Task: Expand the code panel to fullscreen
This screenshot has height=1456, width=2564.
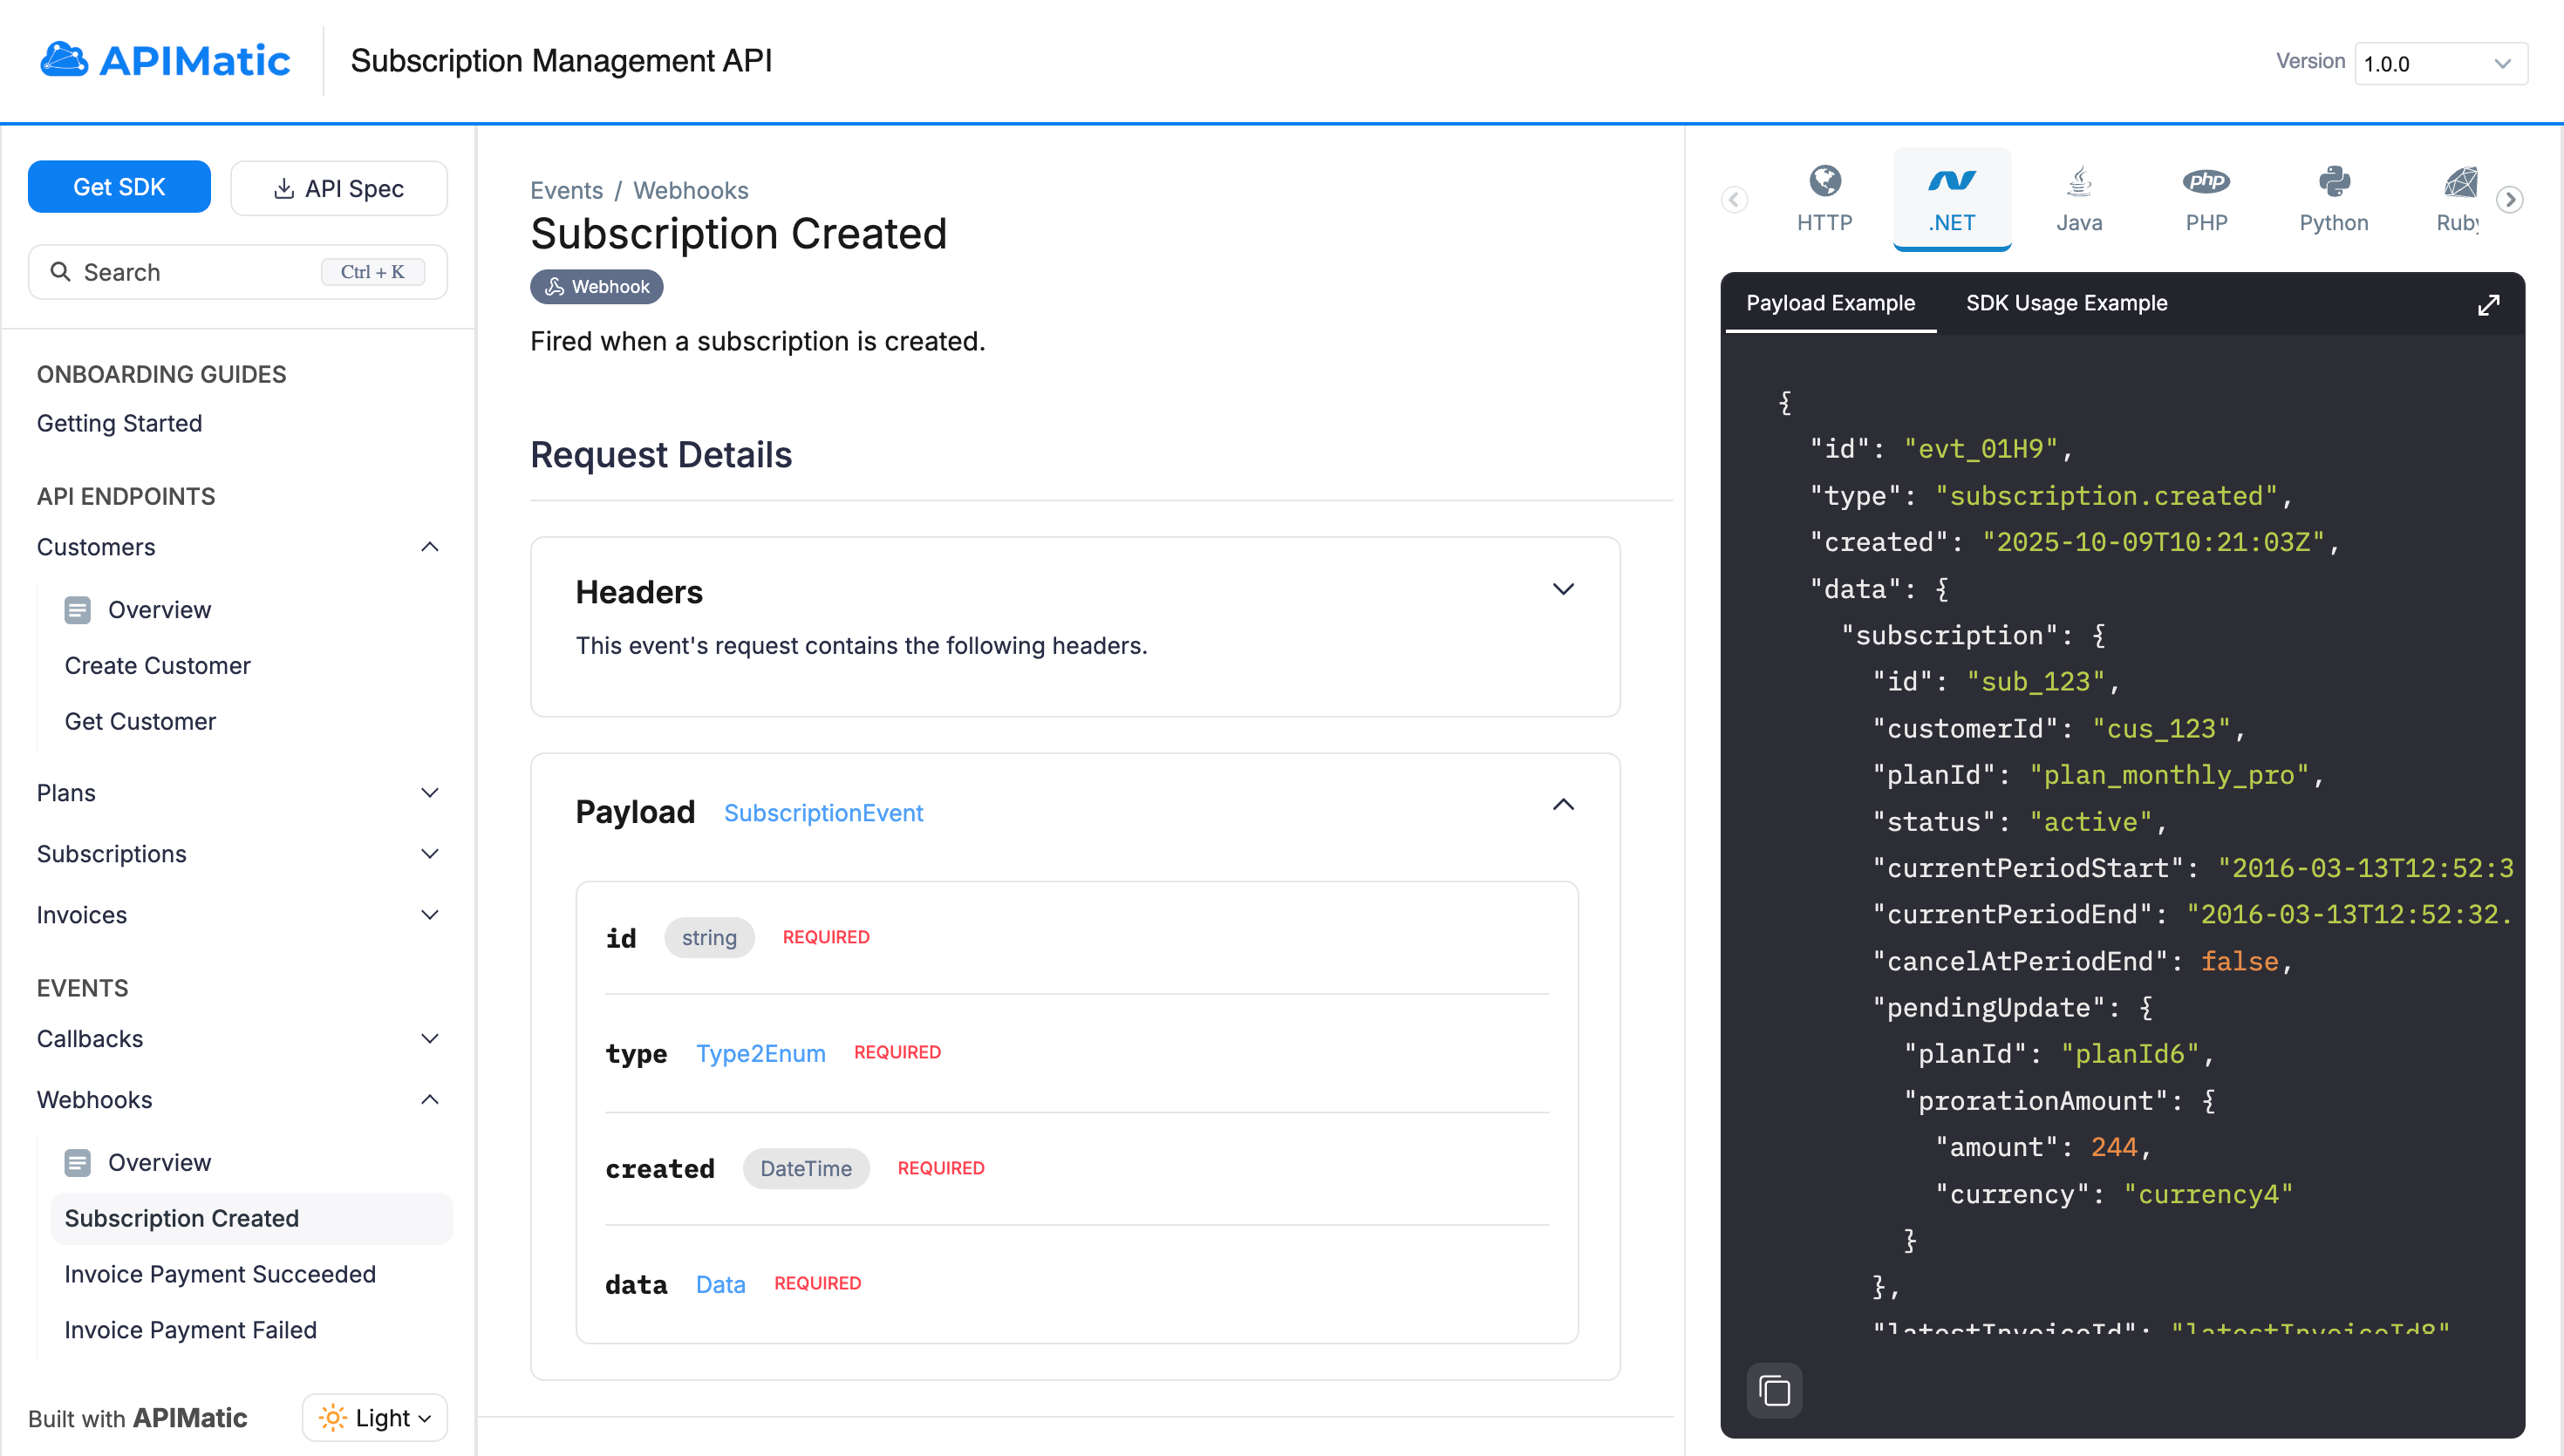Action: tap(2488, 304)
